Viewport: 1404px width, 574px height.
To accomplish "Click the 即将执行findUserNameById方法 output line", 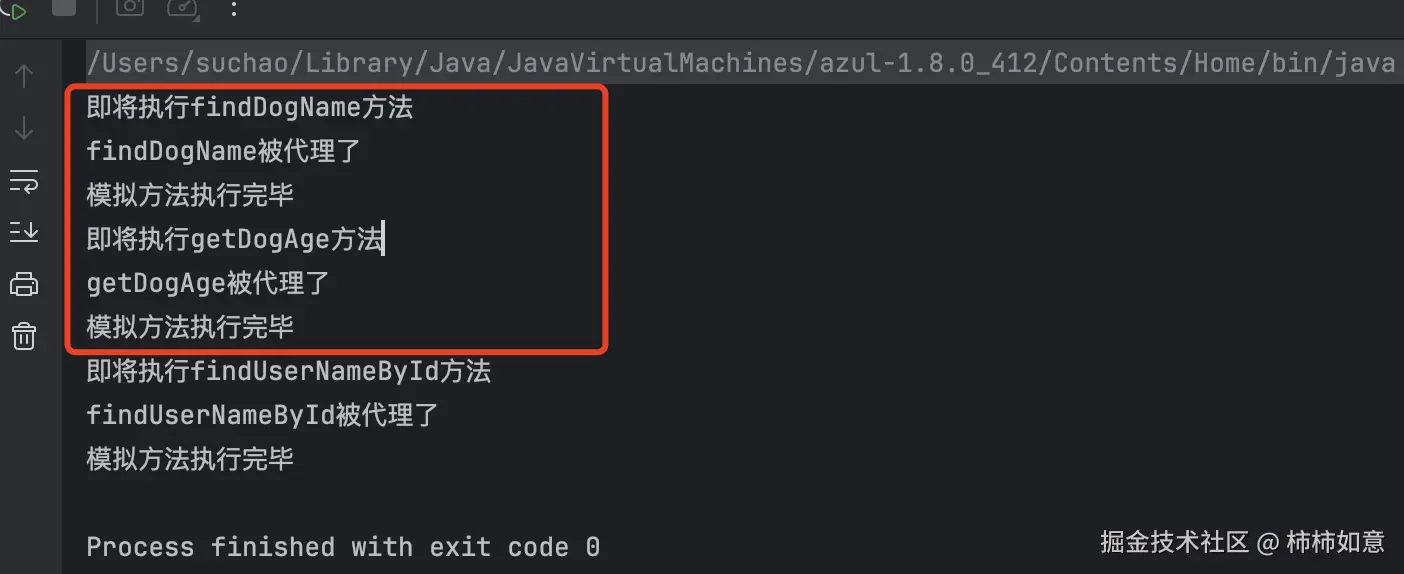I will point(289,372).
